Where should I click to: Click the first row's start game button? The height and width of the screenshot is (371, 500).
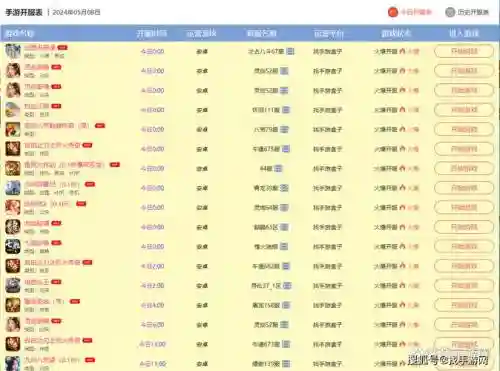pos(464,51)
